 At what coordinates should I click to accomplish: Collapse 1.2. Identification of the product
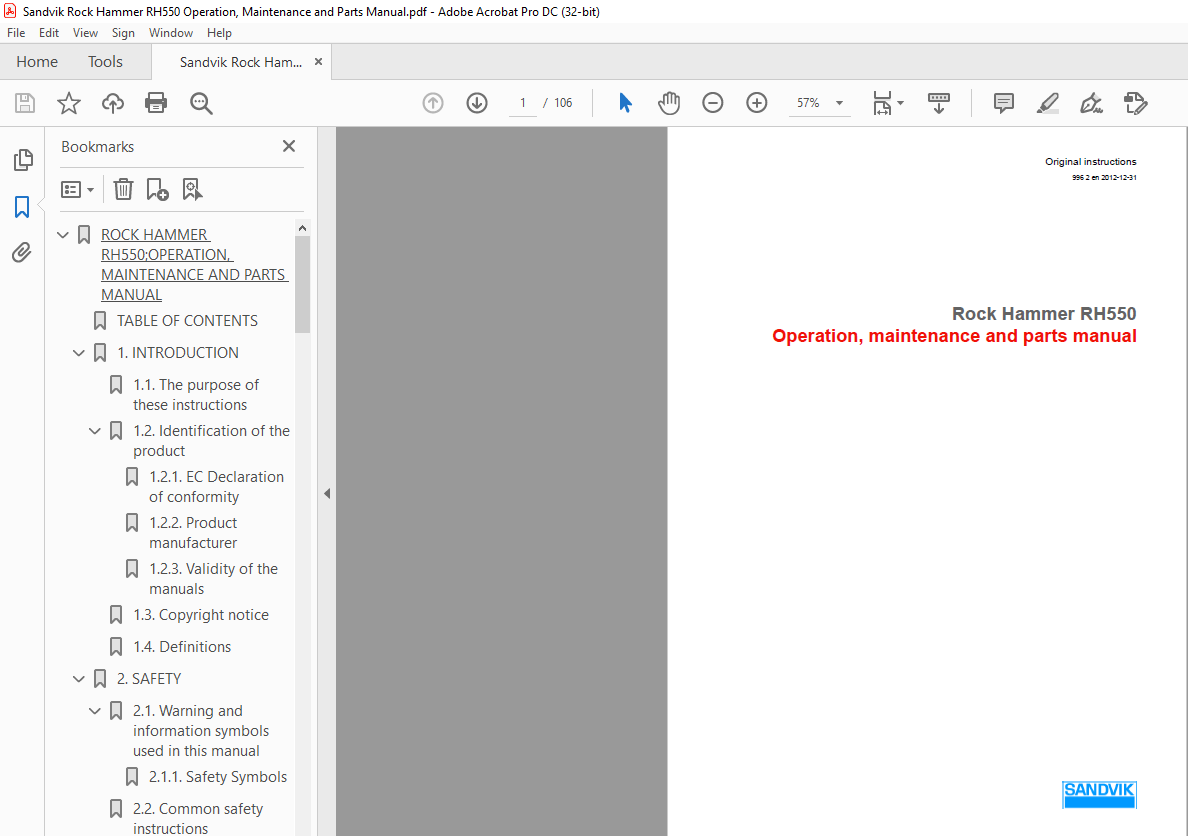95,431
